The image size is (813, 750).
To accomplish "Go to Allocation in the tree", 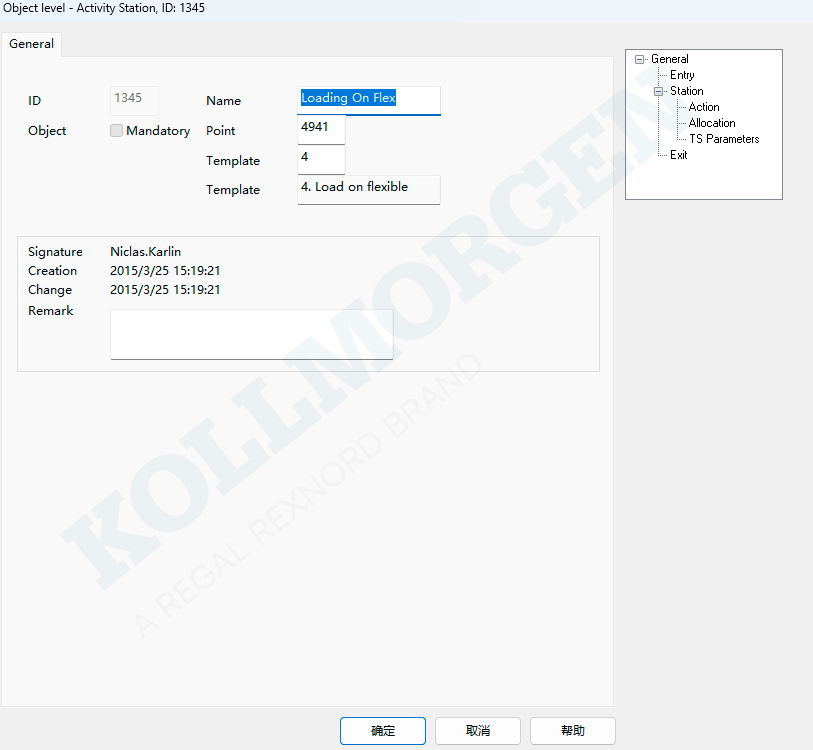I will click(x=712, y=123).
